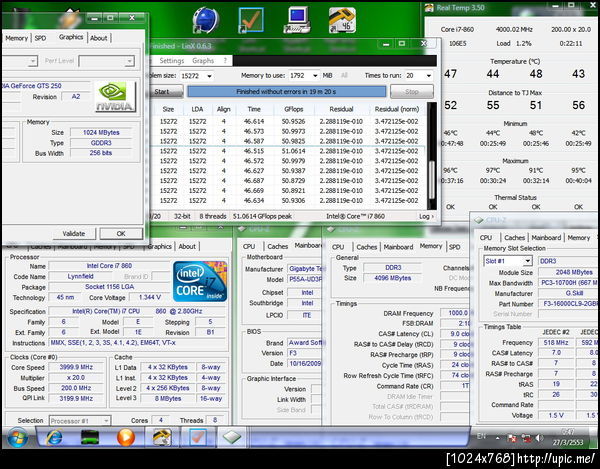Click the Action Center flag tray icon
600x469 pixels.
[512, 438]
